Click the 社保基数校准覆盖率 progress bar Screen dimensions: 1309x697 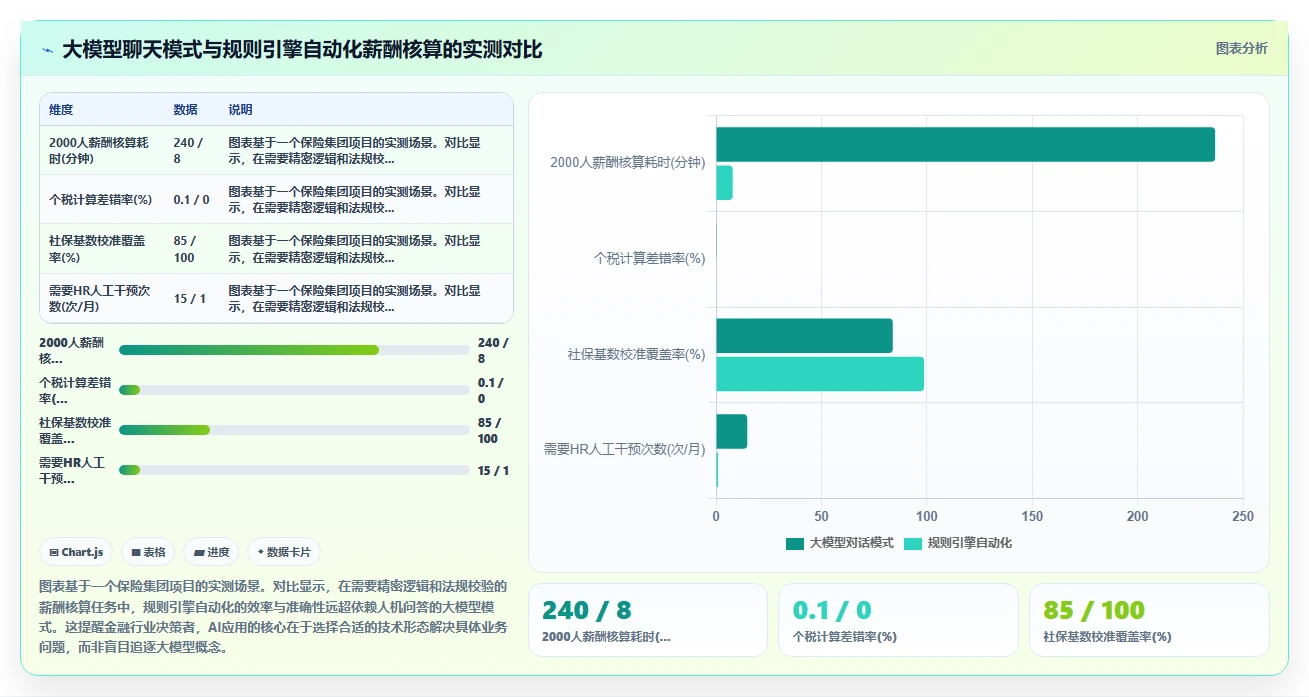(x=294, y=430)
